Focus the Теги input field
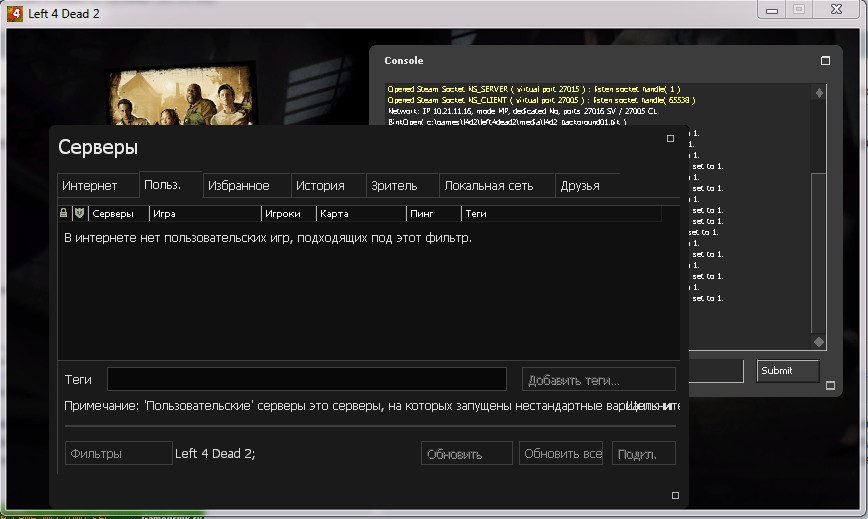Screen dimensions: 868x519 tap(307, 379)
